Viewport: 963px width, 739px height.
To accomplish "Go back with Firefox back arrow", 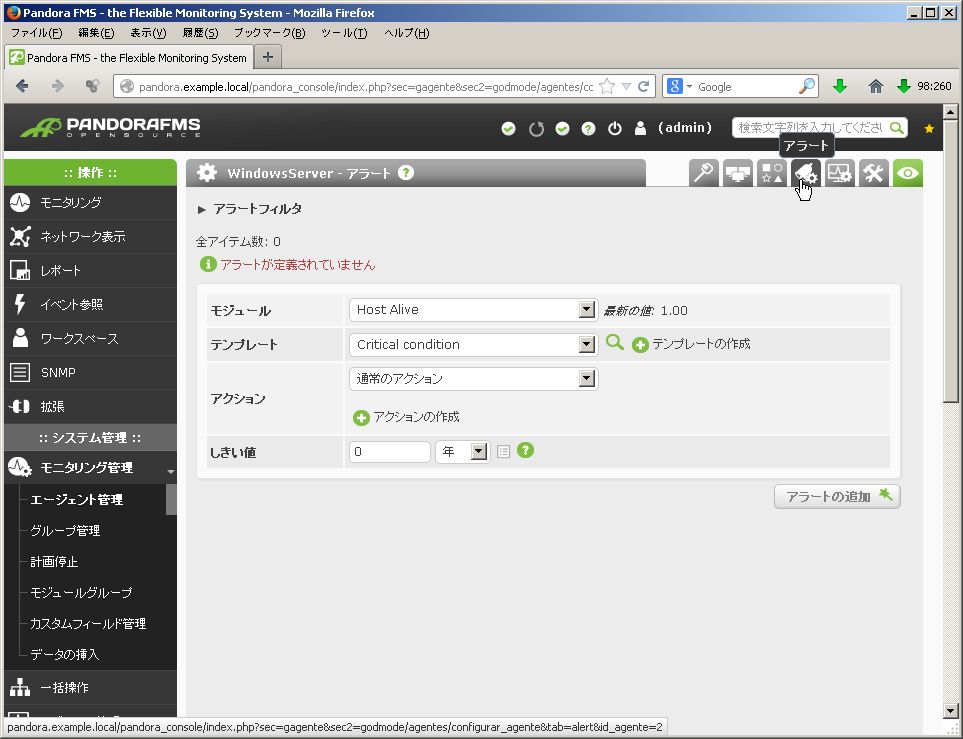I will point(22,86).
